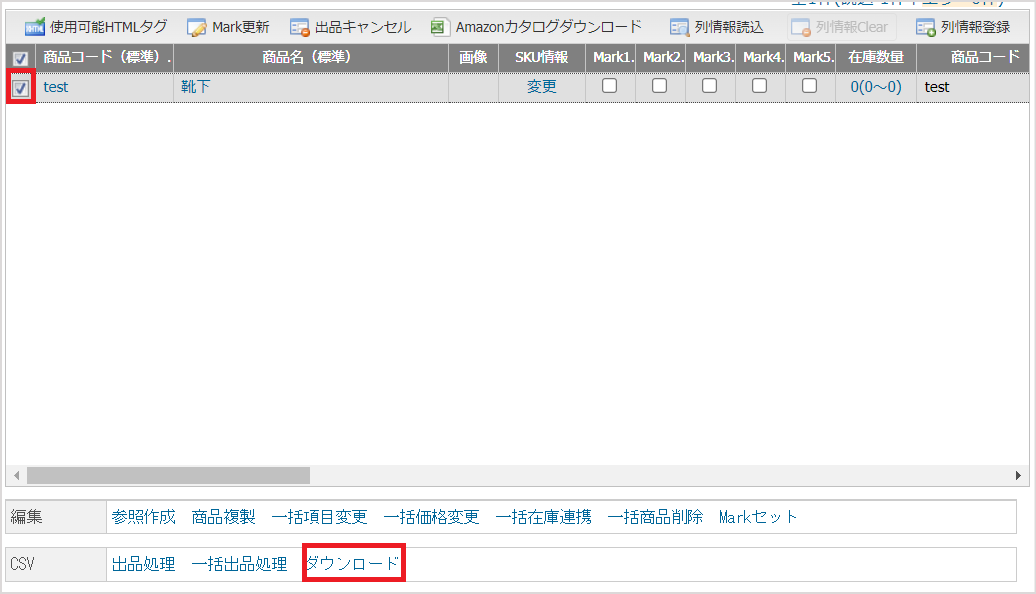Open 使用可能HTMLタグ text label
The width and height of the screenshot is (1036, 594).
[109, 27]
